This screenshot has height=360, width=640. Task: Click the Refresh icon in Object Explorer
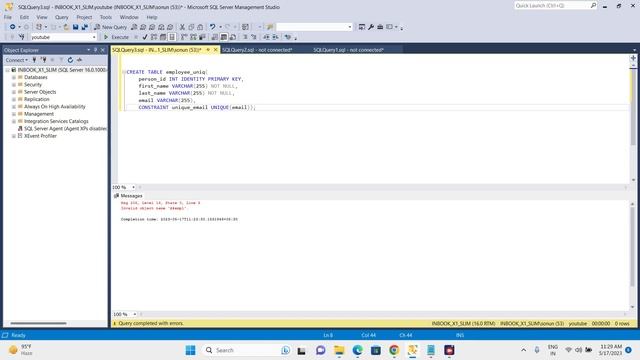[70, 60]
